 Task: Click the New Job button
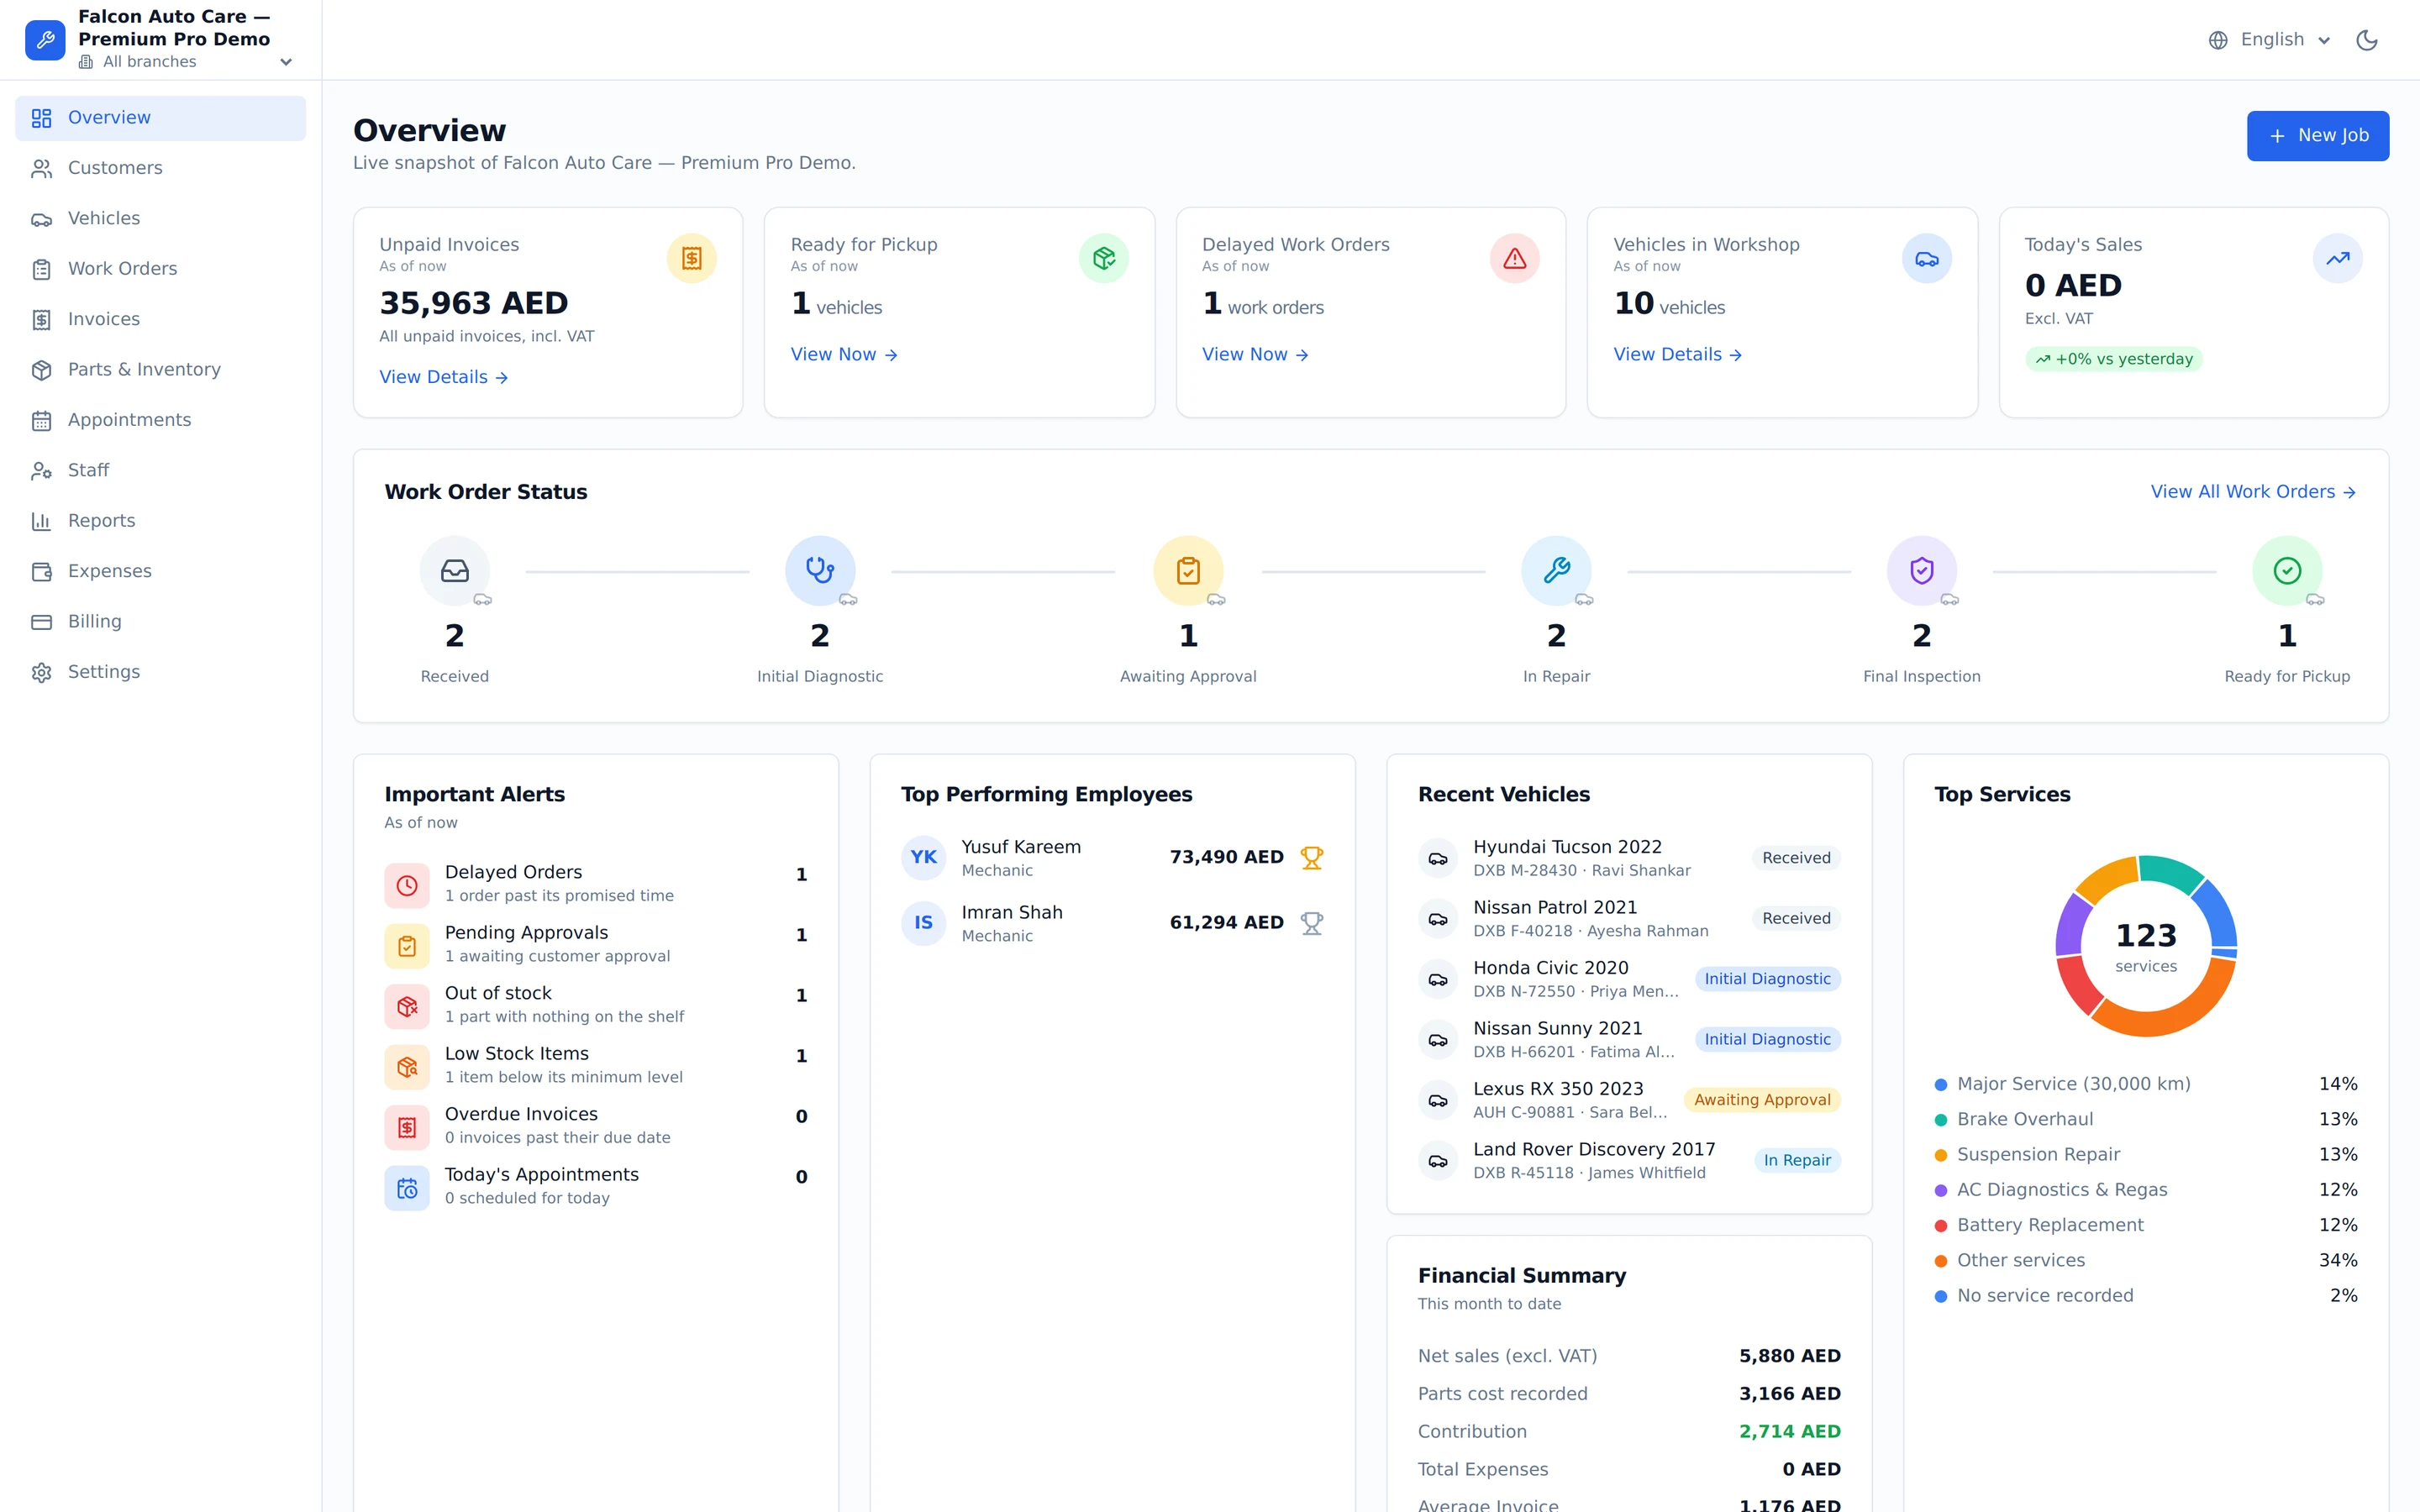(2317, 136)
